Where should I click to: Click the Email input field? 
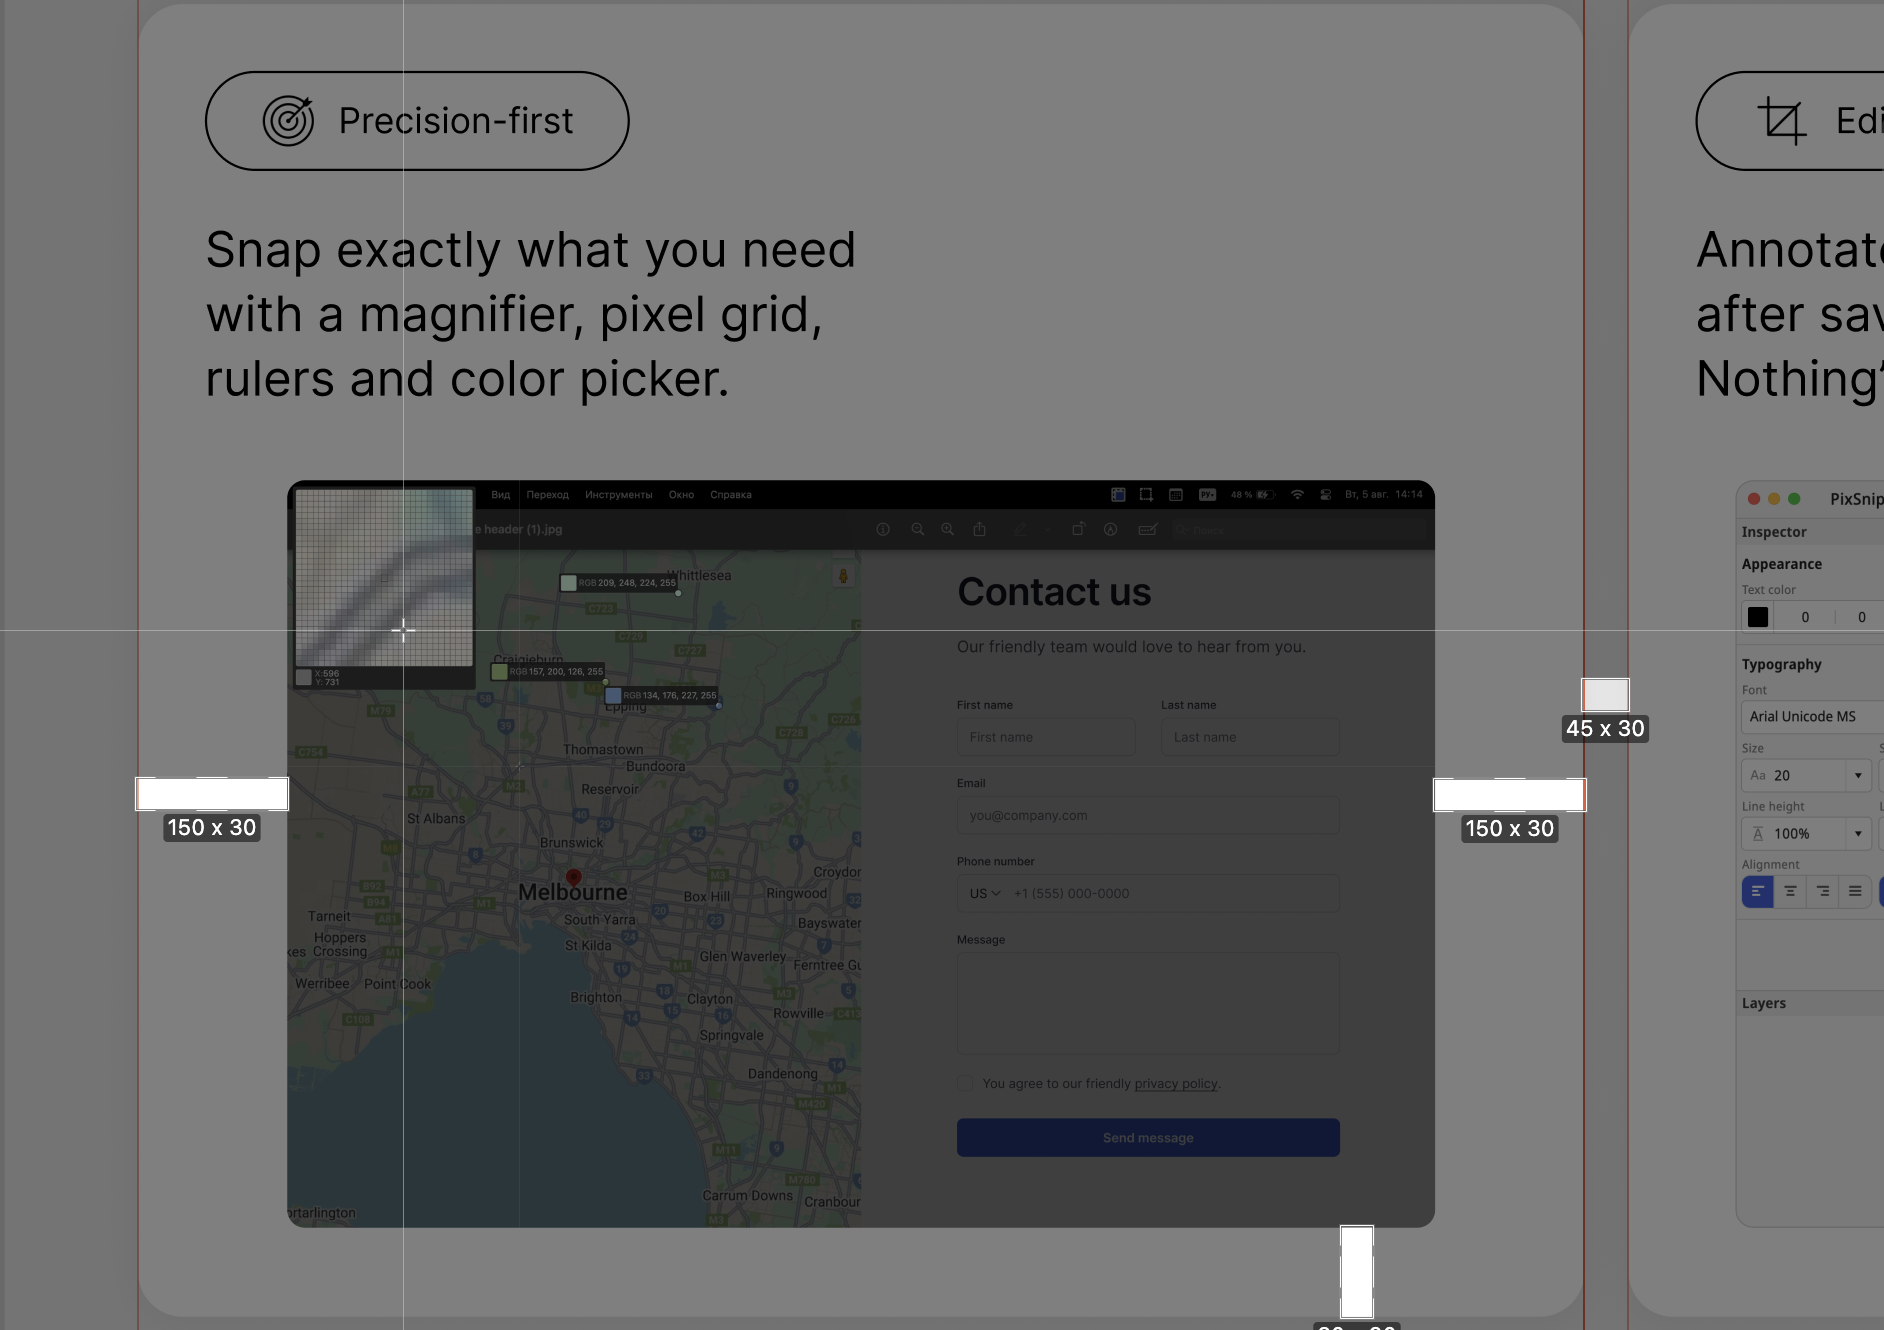coord(1148,816)
